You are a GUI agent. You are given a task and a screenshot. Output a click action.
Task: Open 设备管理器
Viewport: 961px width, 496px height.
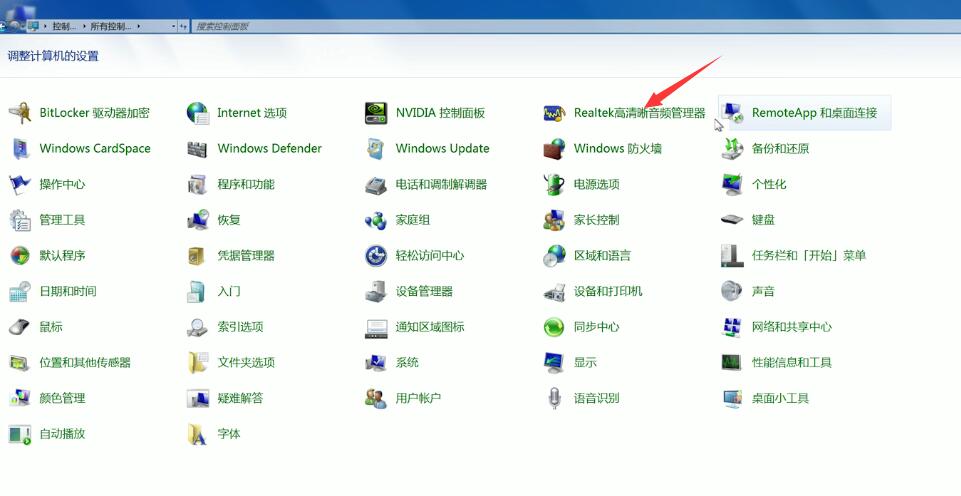pos(409,291)
